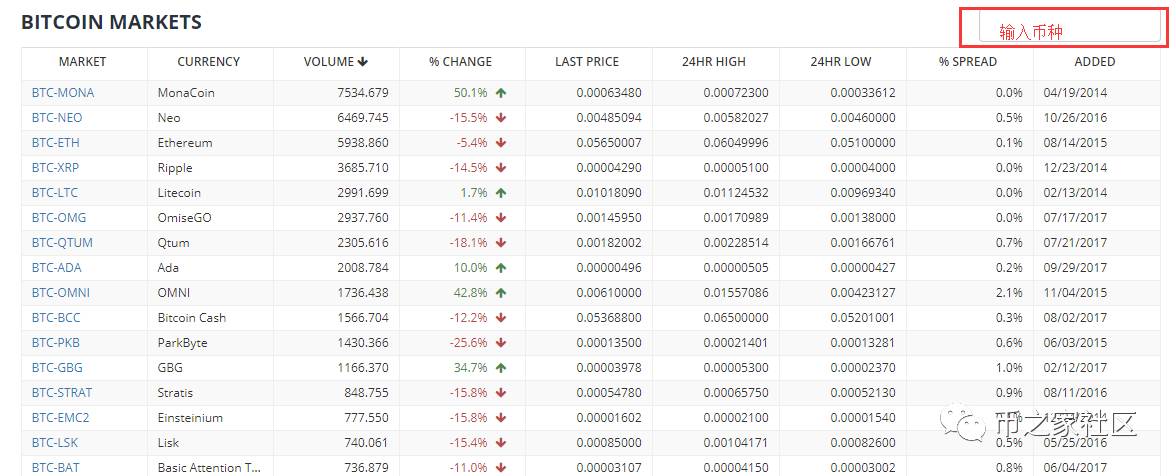Image resolution: width=1176 pixels, height=476 pixels.
Task: Select the Basic Attention T... currency name
Action: 209,468
